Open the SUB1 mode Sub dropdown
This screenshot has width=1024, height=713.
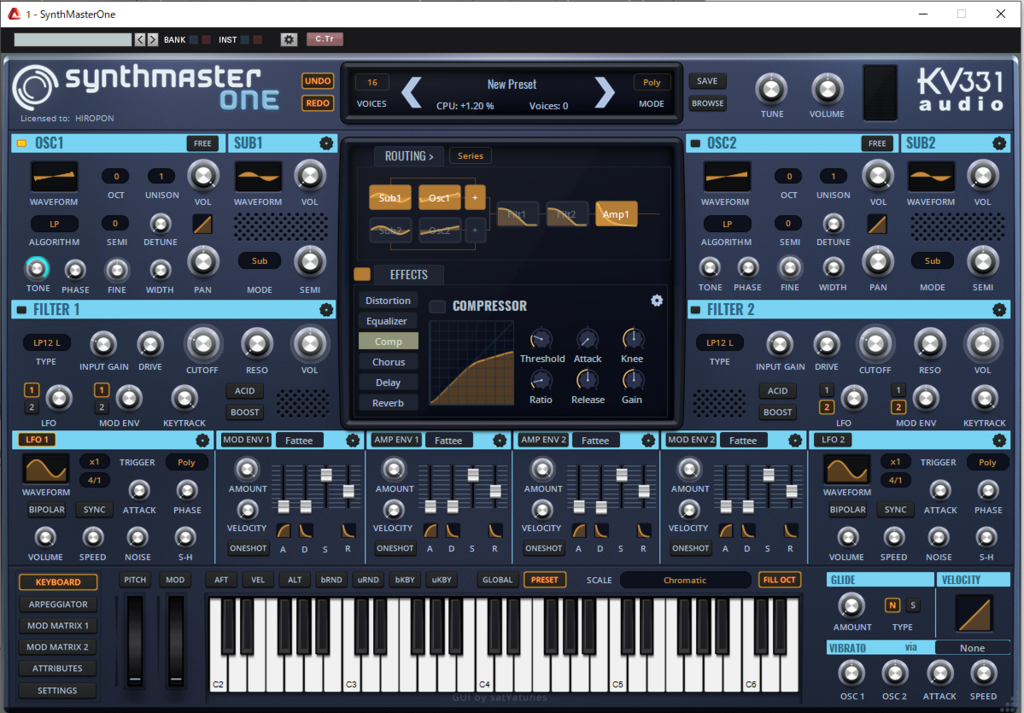point(259,261)
